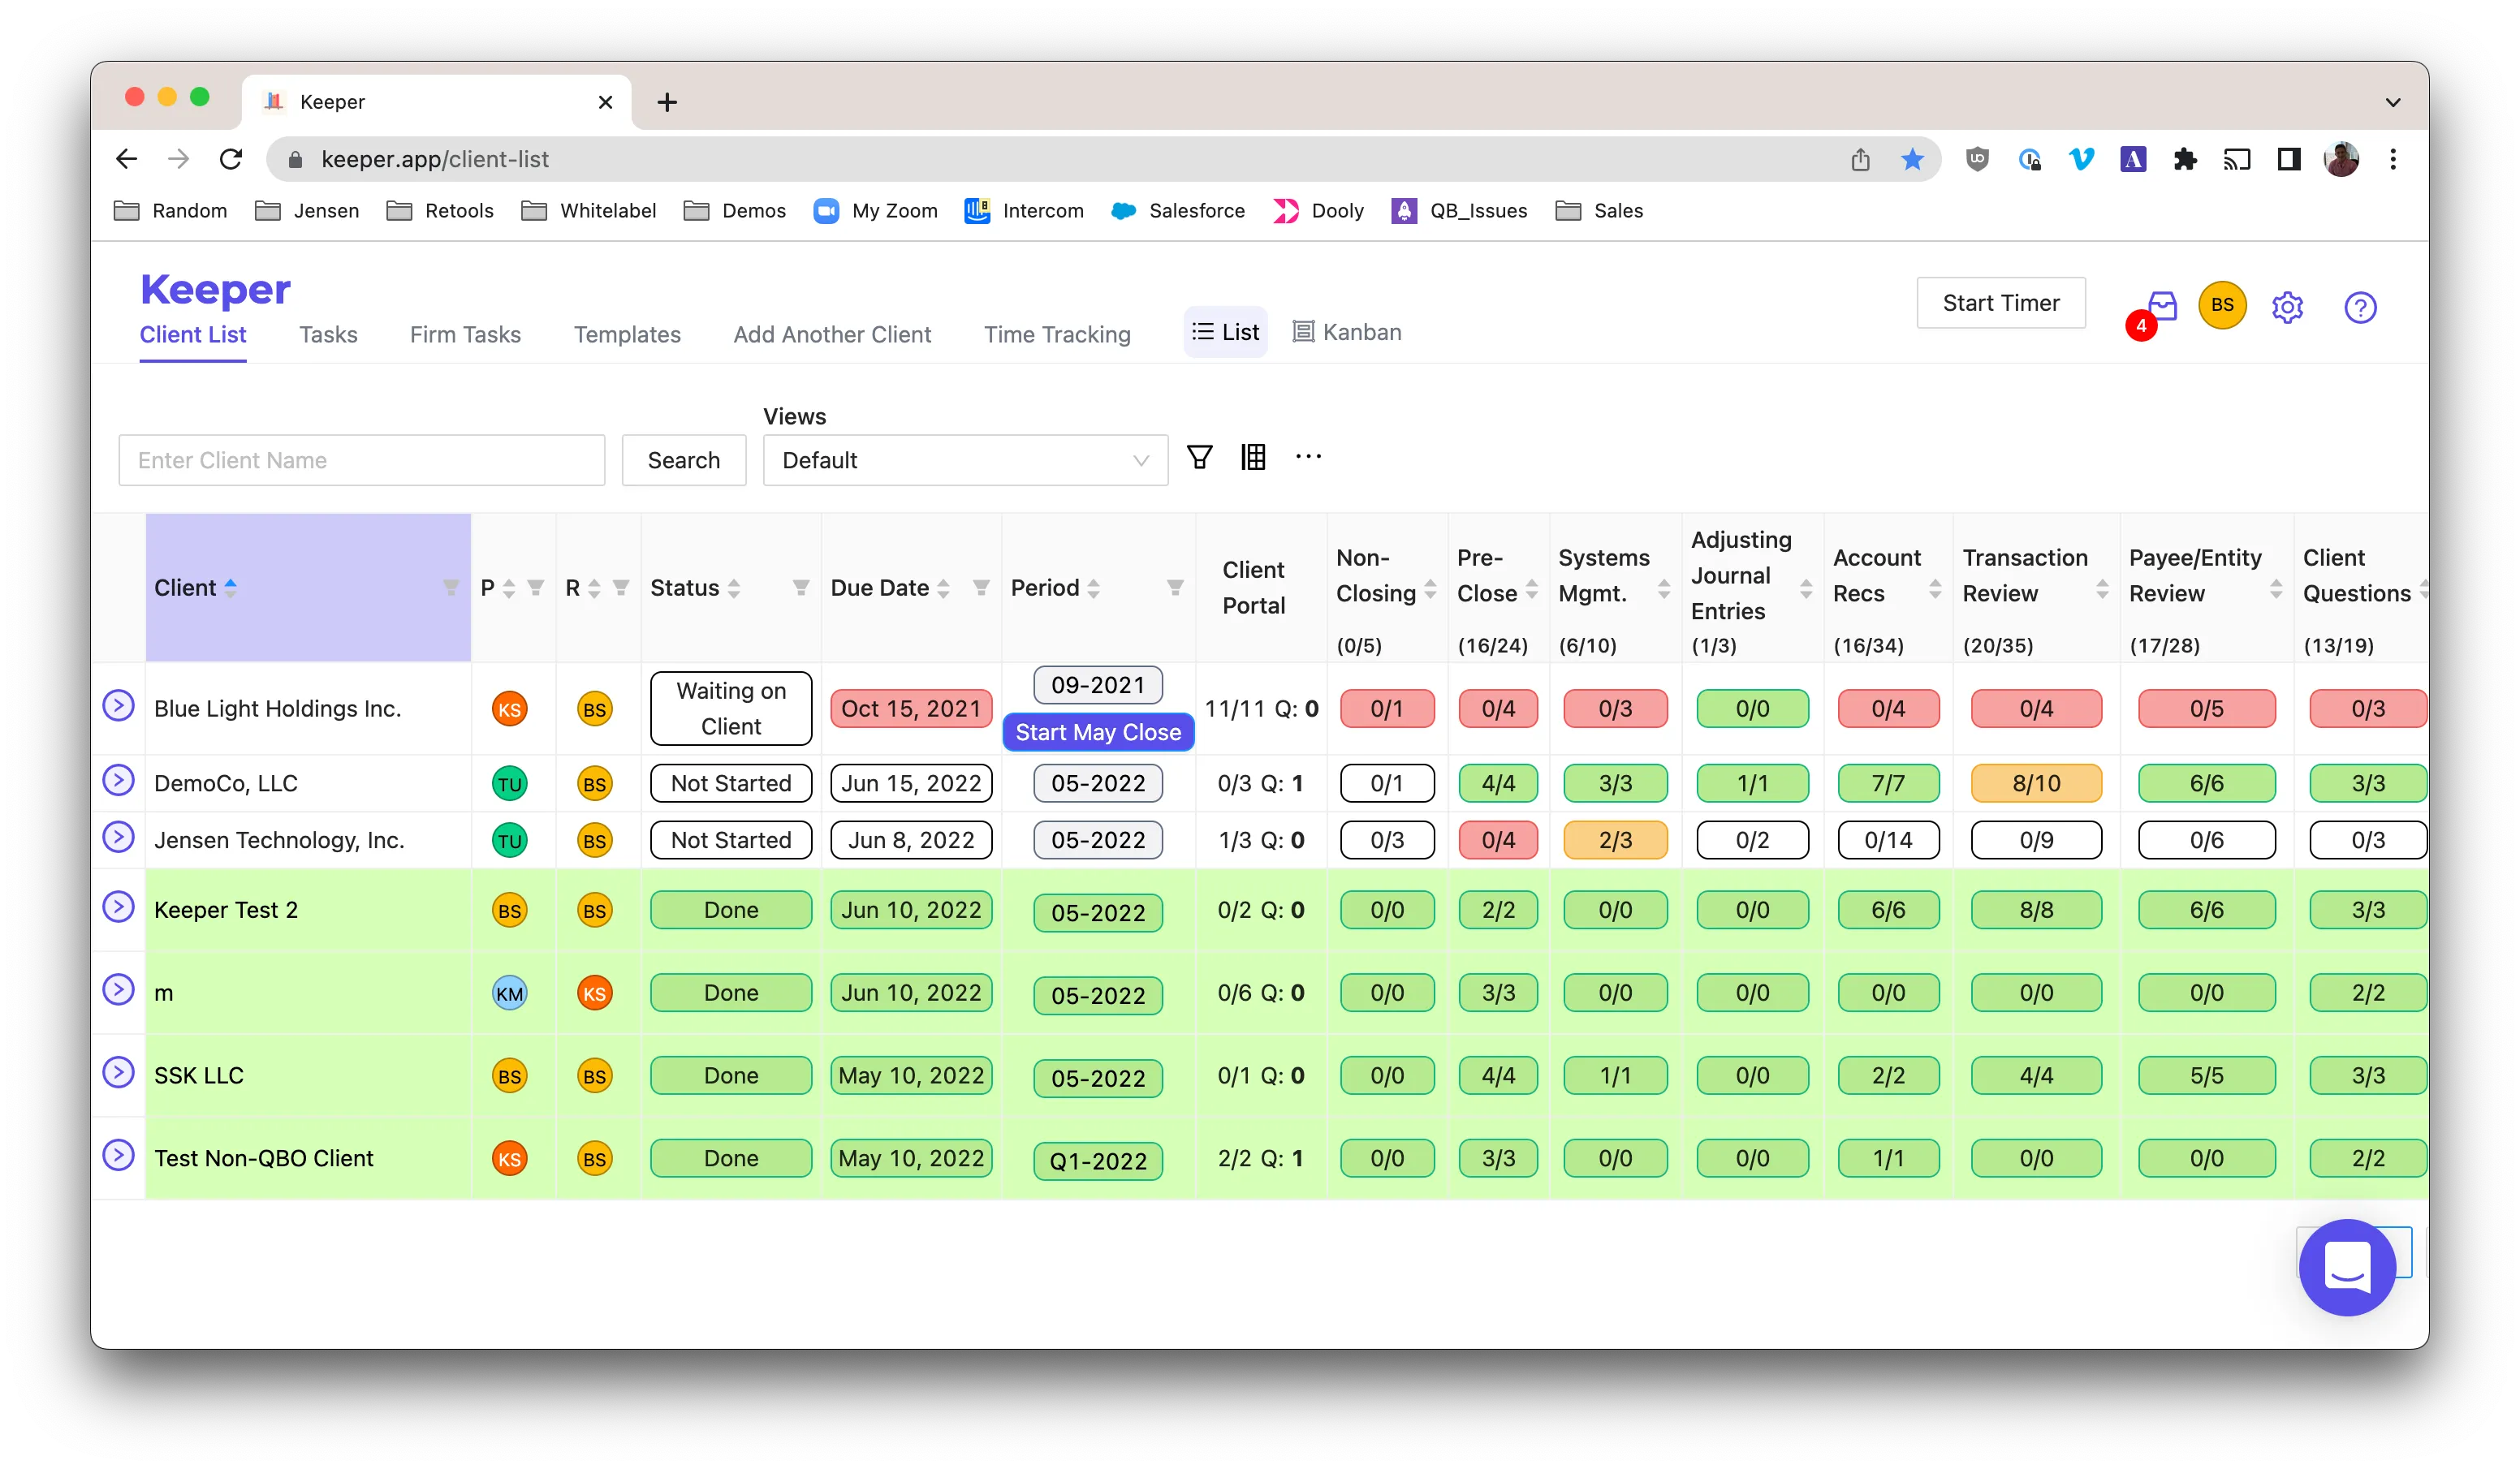Image resolution: width=2520 pixels, height=1469 pixels.
Task: Open the help question mark icon
Action: click(x=2360, y=308)
